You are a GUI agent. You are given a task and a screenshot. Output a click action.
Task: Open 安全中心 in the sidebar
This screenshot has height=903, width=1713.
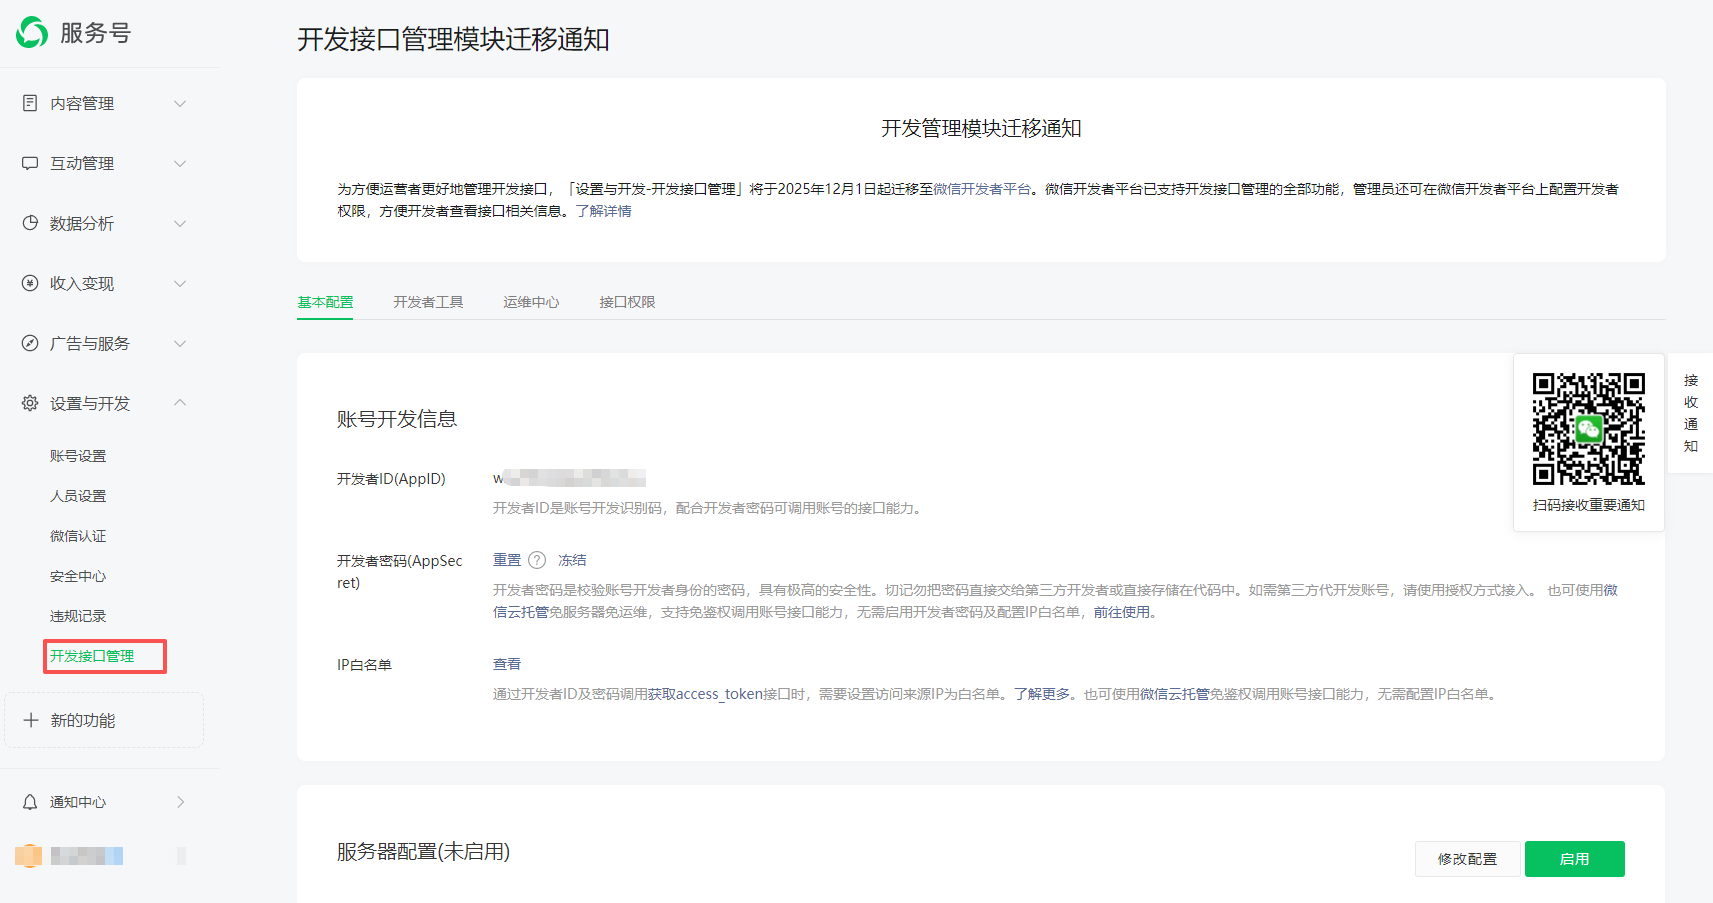click(78, 576)
